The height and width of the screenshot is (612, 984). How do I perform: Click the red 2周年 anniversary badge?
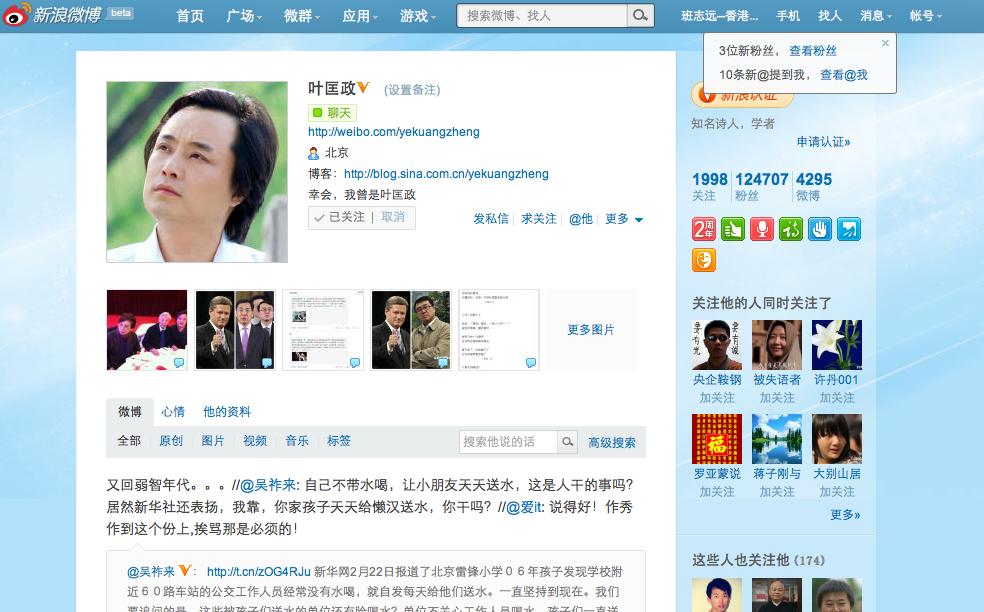pos(704,229)
